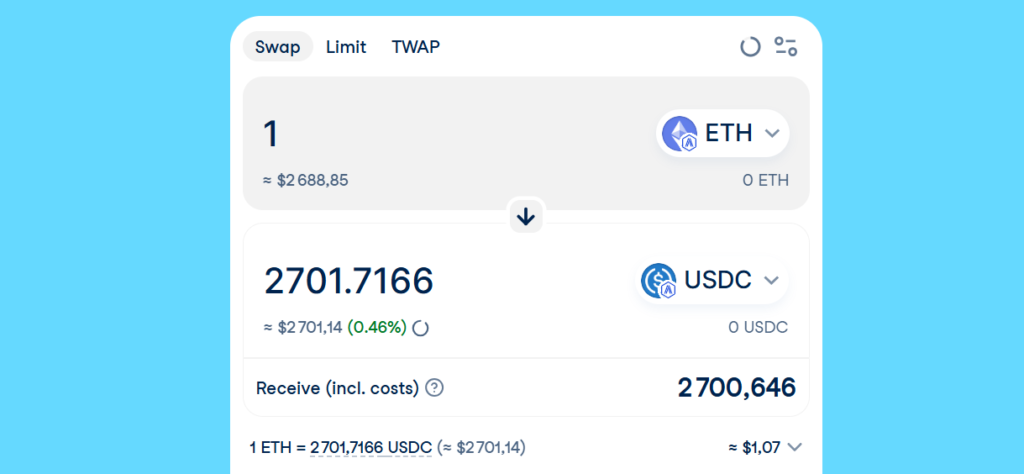Click the loading spinner next to 0.46%
The image size is (1024, 474).
421,328
